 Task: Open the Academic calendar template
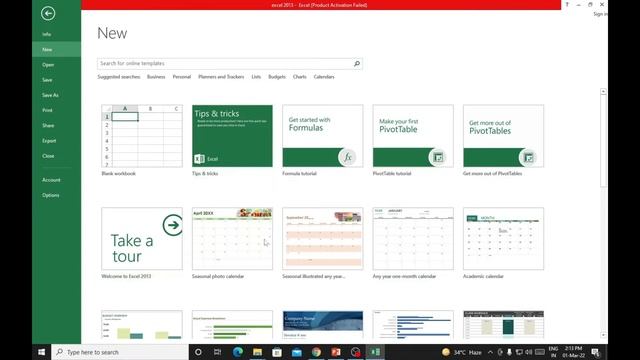[x=503, y=239]
